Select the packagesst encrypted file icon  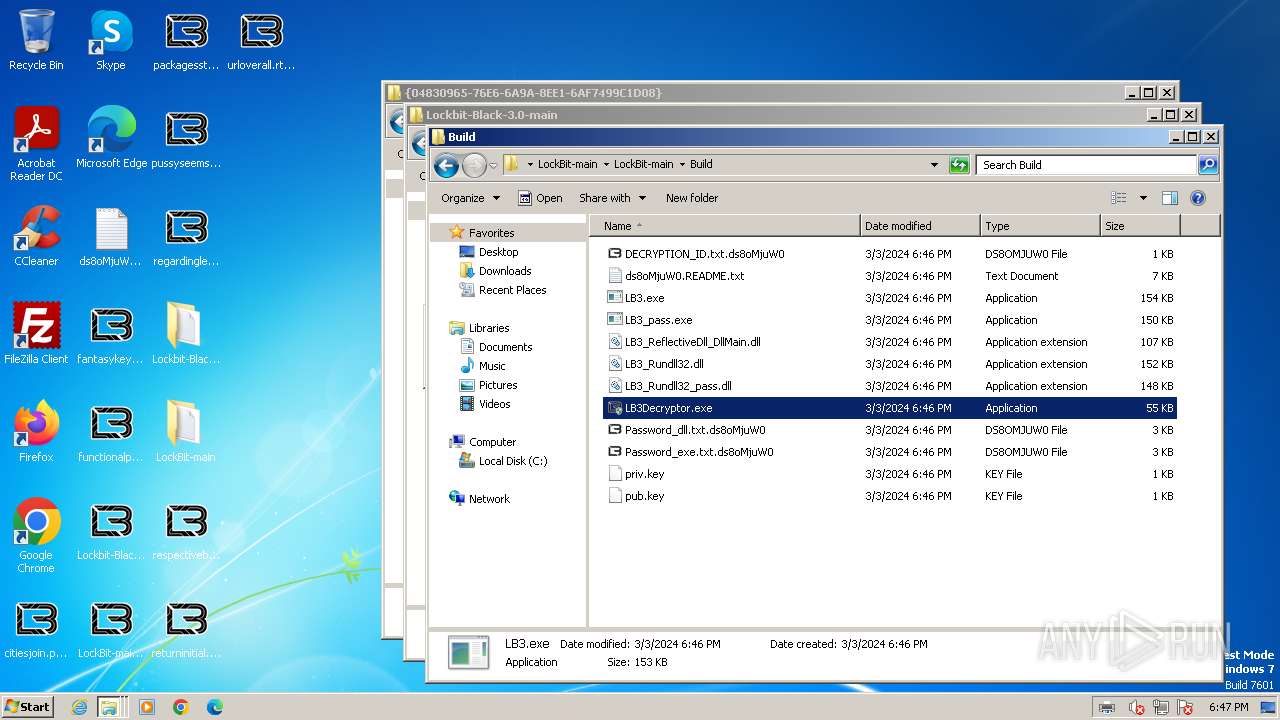(x=186, y=40)
